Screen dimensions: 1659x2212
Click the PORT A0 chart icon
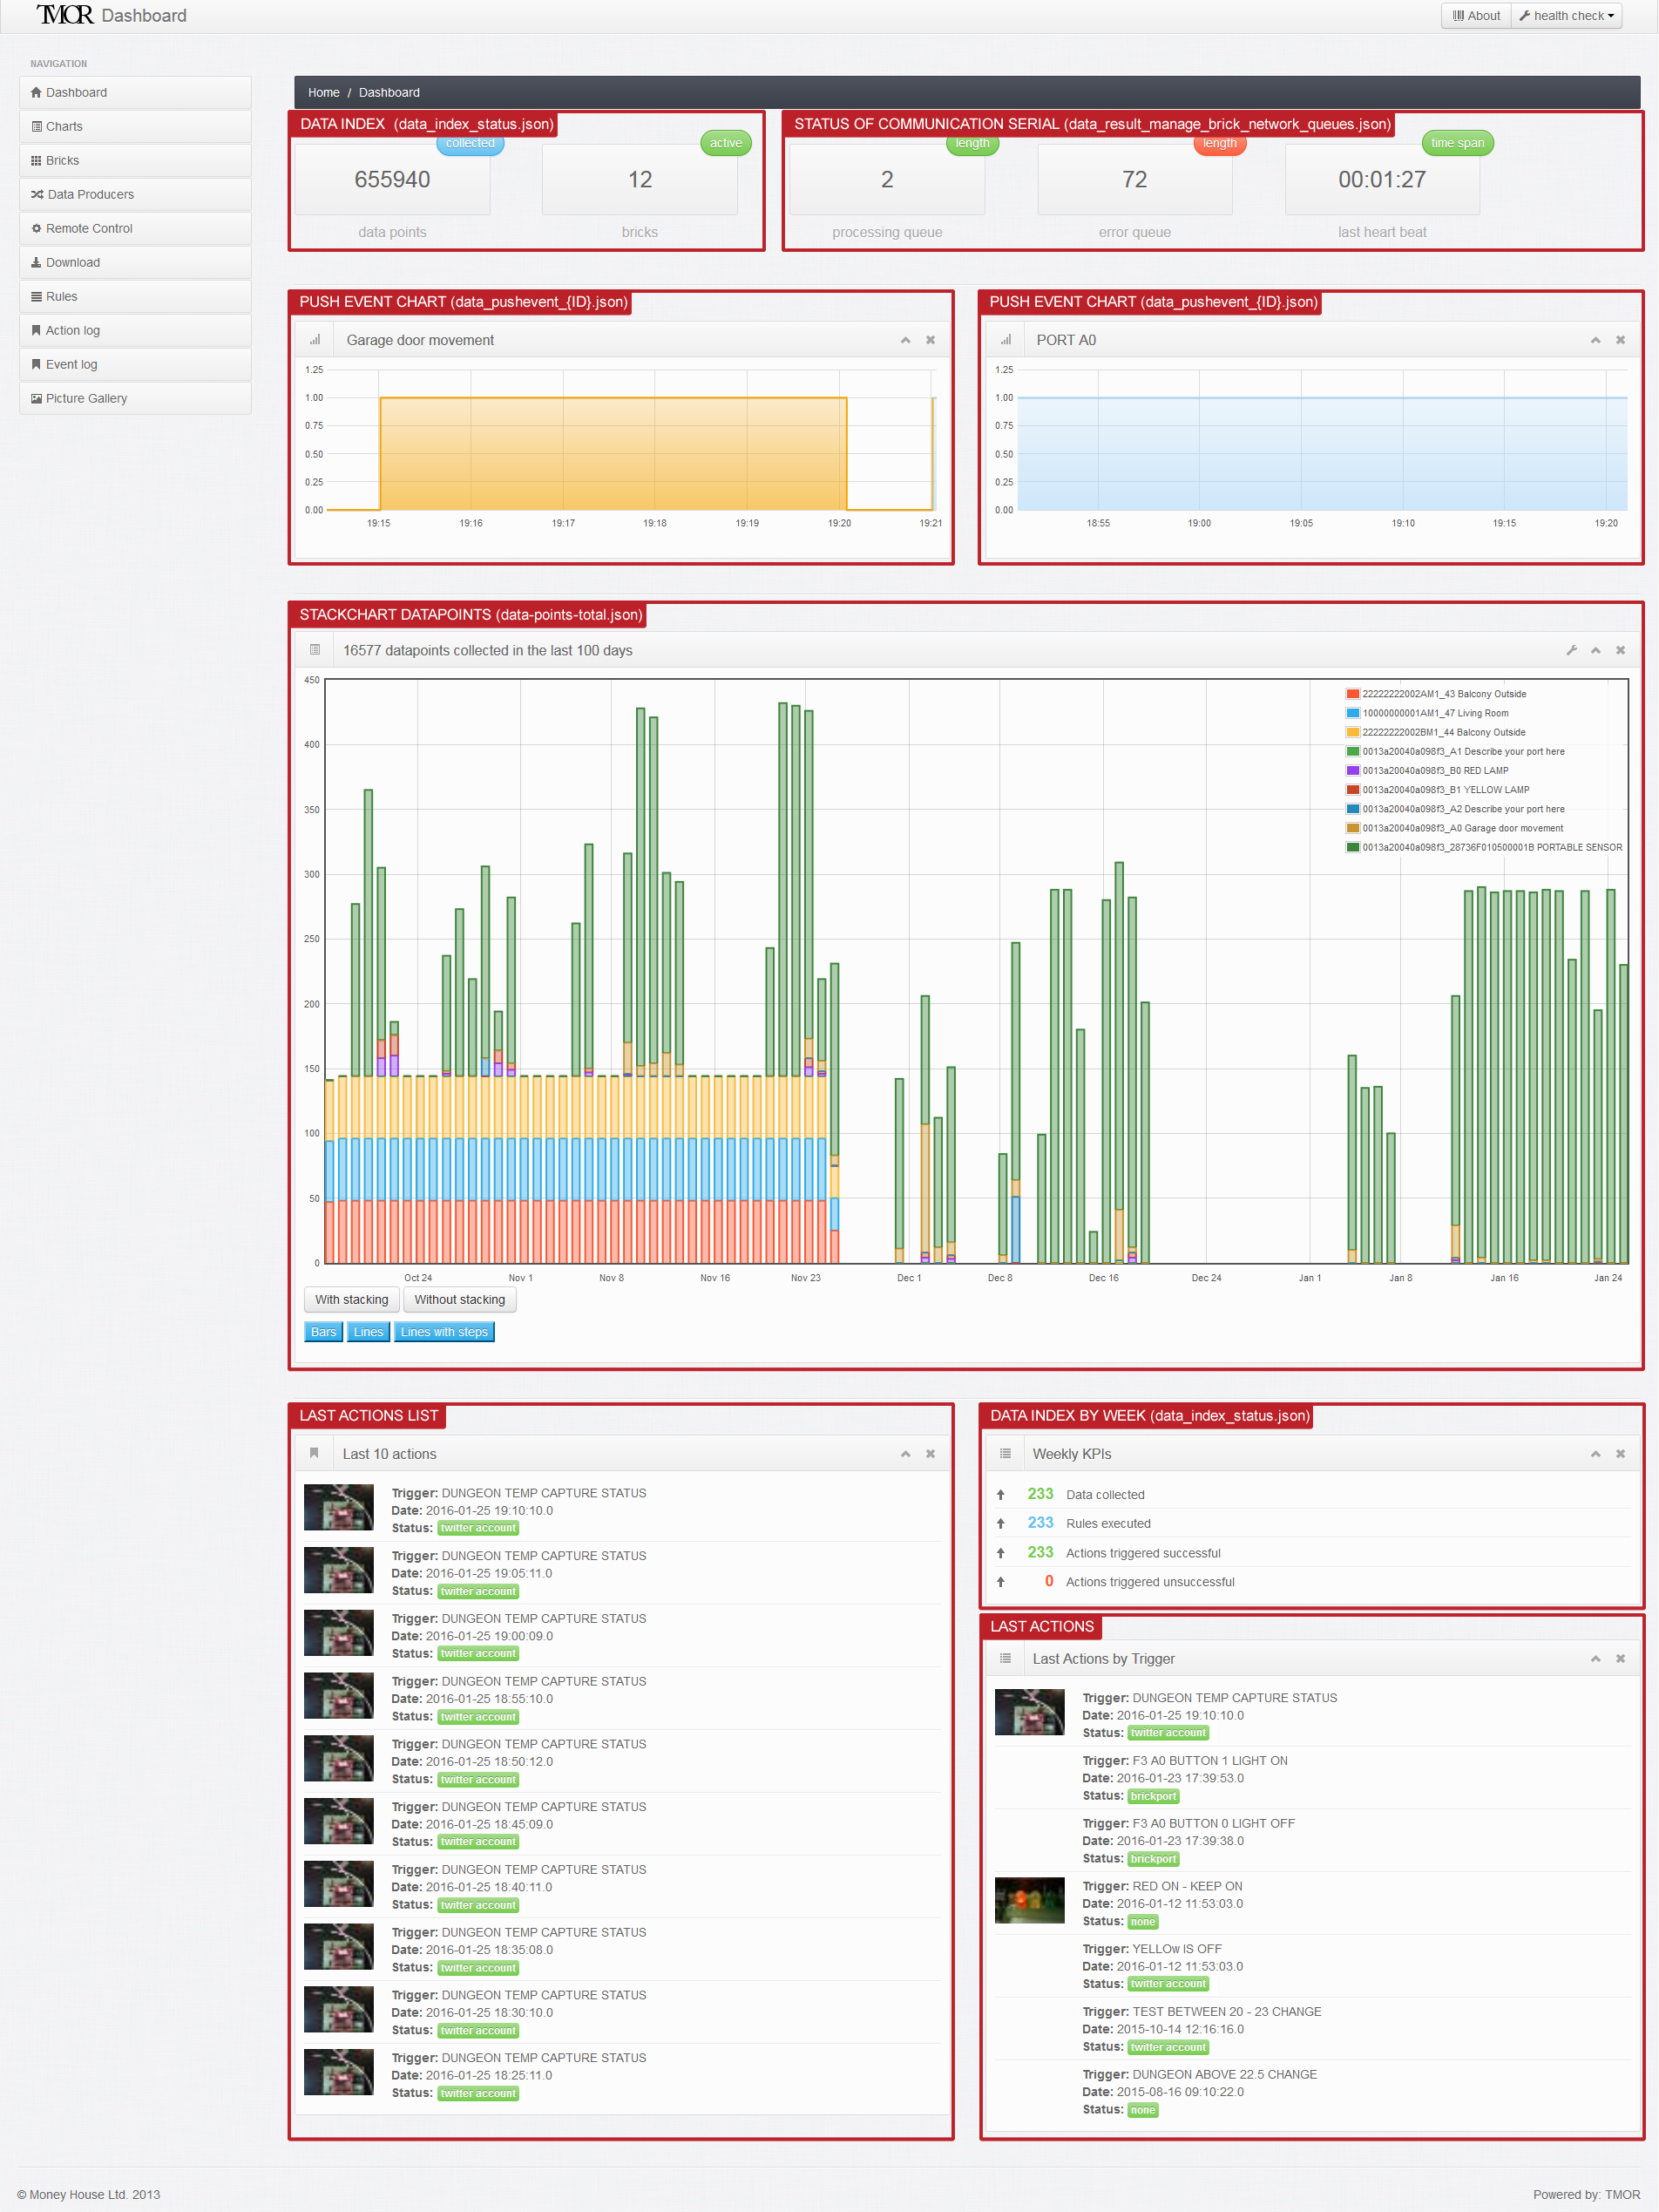coord(1005,340)
